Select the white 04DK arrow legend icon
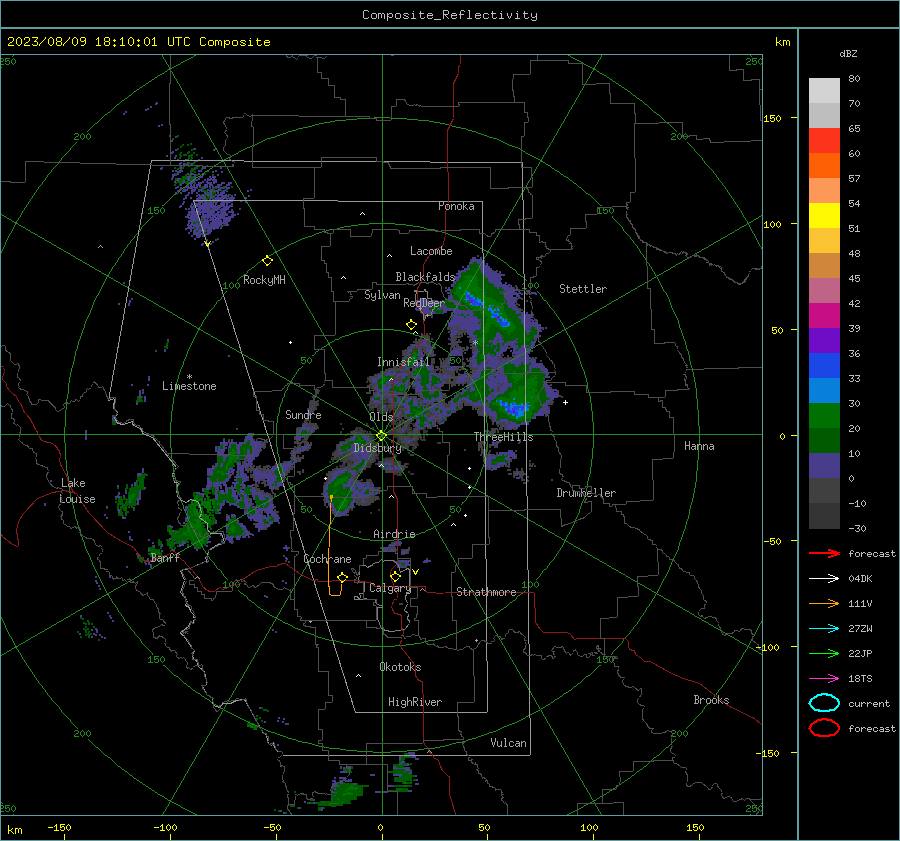Viewport: 900px width, 841px height. coord(824,578)
